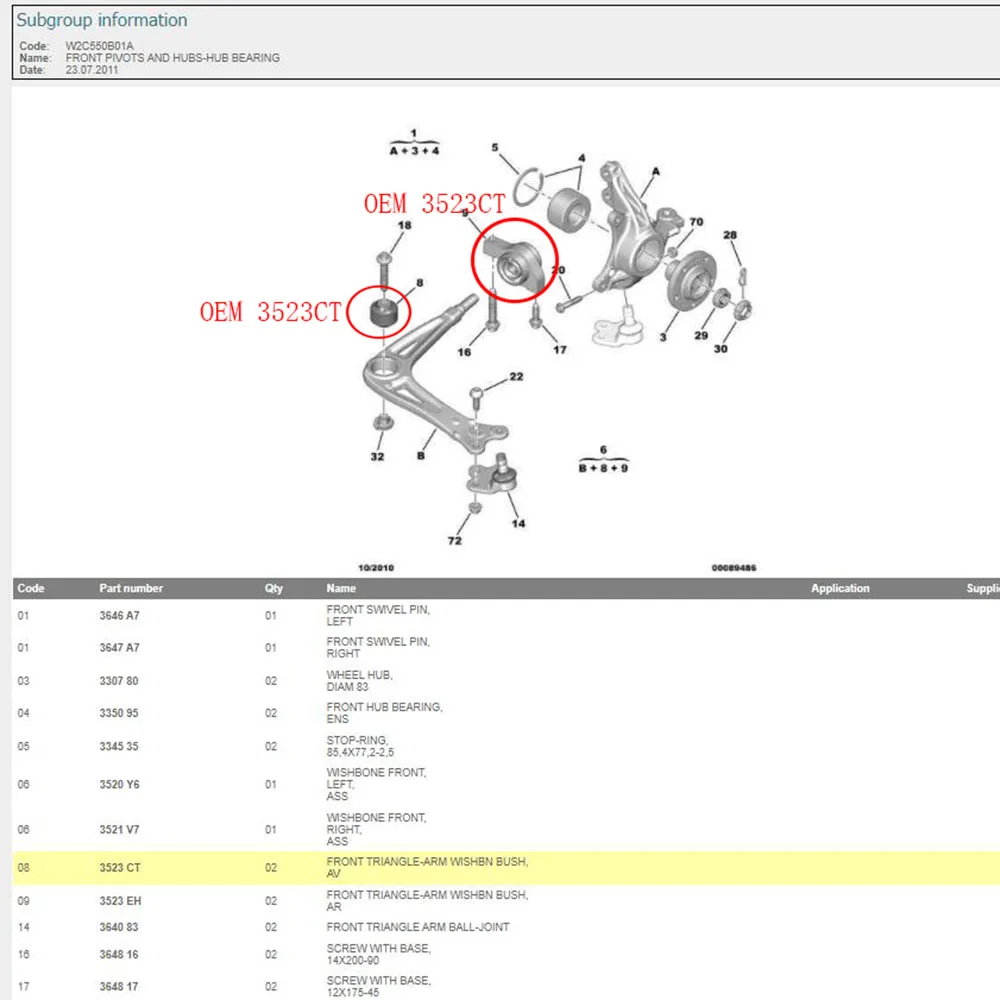Select the highlighted 3523 CT table row
The height and width of the screenshot is (1000, 1000).
point(506,867)
